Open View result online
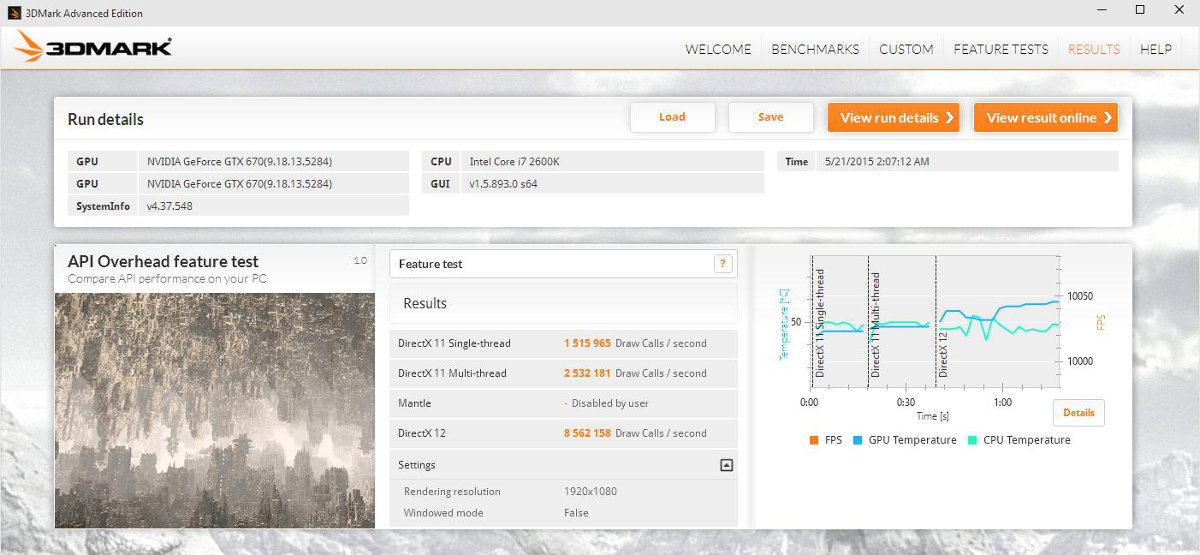Viewport: 1200px width, 555px height. coord(1045,118)
